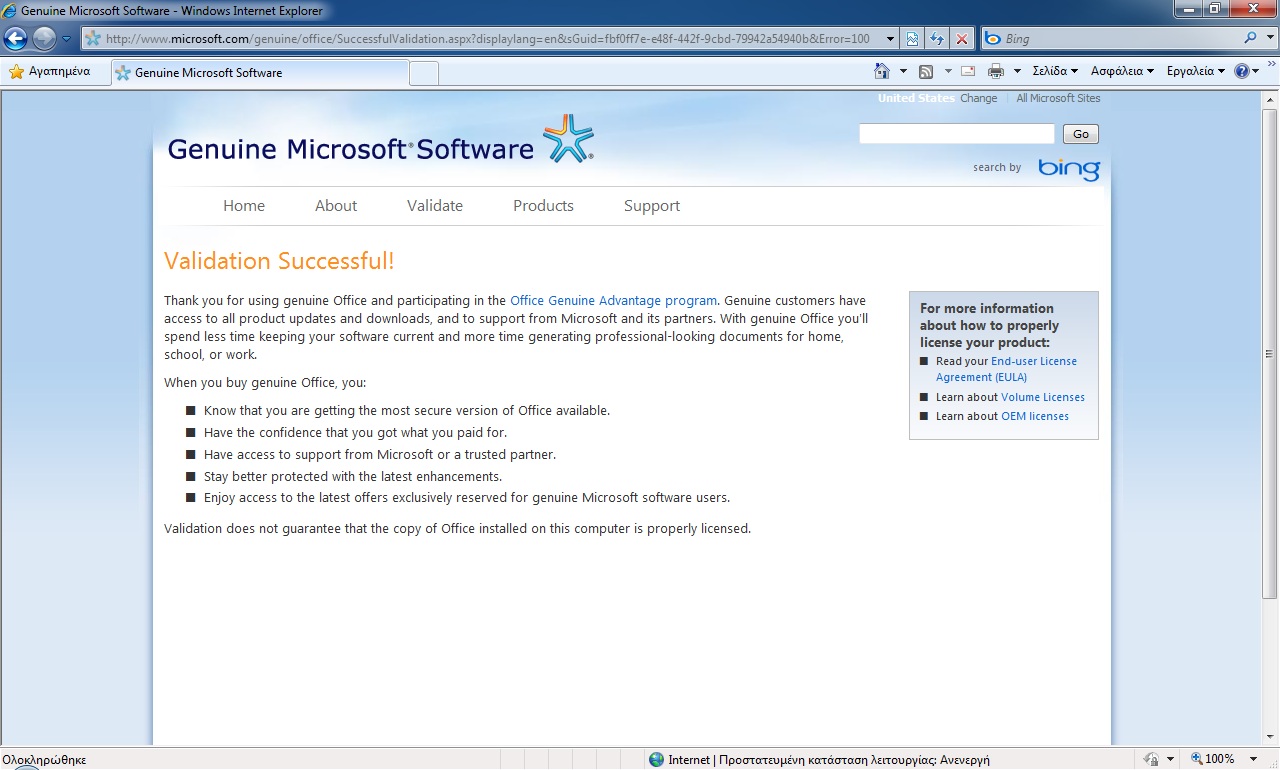Open Favorites (Αγαπημένα) star button
The height and width of the screenshot is (770, 1280).
[49, 72]
